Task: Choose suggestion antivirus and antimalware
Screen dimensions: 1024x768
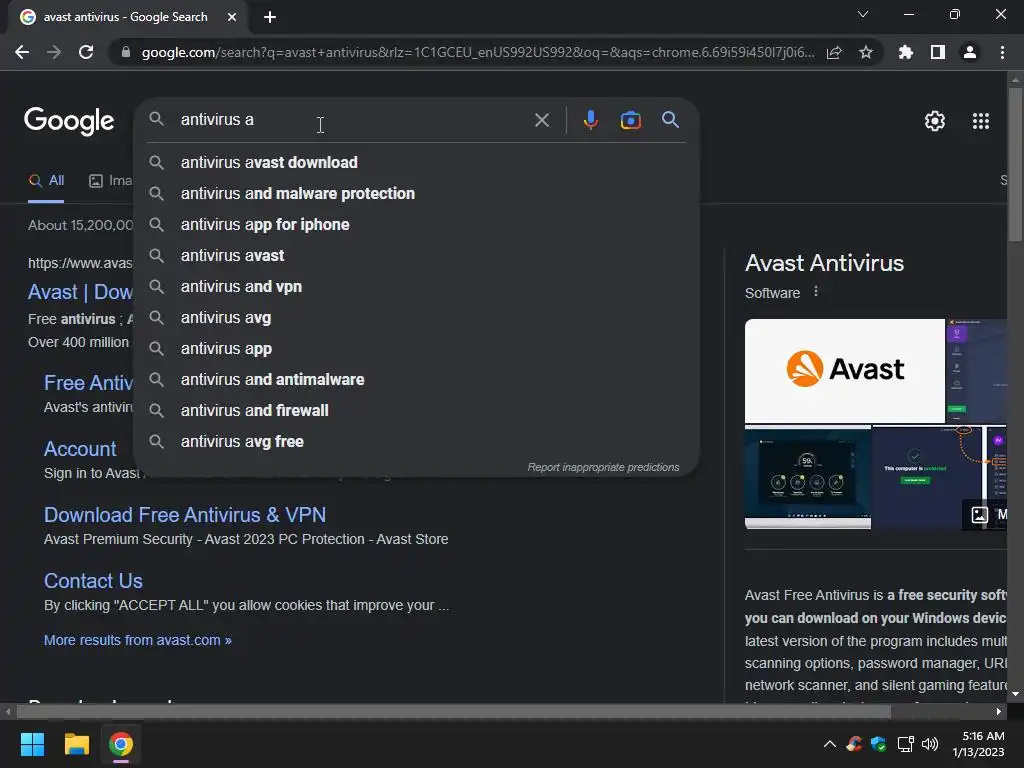Action: [416, 379]
